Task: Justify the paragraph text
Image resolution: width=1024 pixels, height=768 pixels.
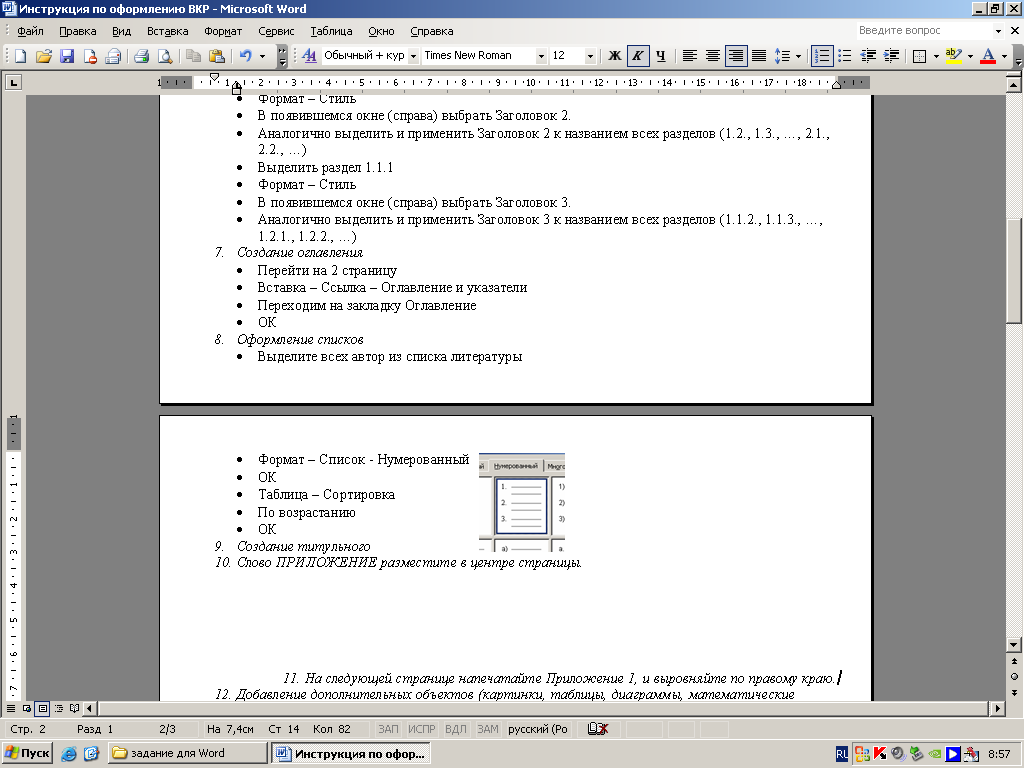Action: point(759,56)
